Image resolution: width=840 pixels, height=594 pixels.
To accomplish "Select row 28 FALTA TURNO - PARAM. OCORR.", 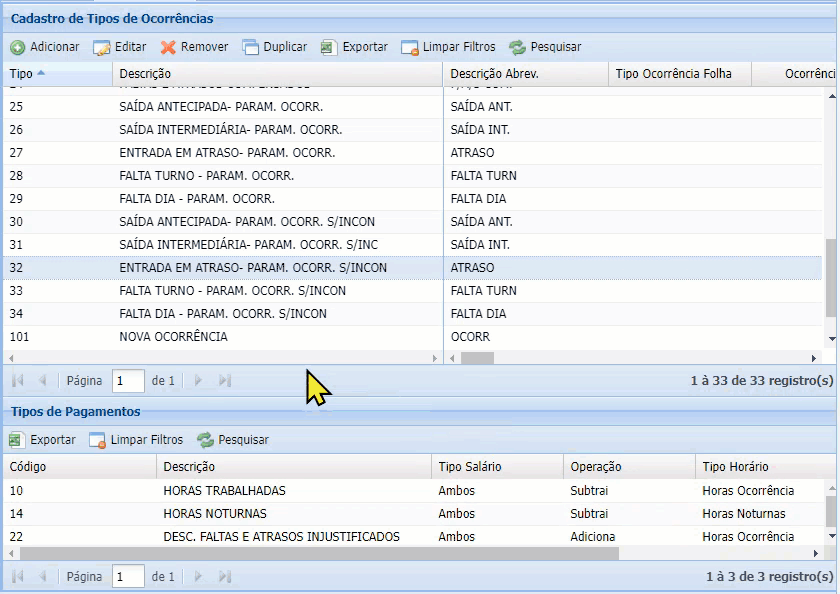I will pyautogui.click(x=206, y=176).
